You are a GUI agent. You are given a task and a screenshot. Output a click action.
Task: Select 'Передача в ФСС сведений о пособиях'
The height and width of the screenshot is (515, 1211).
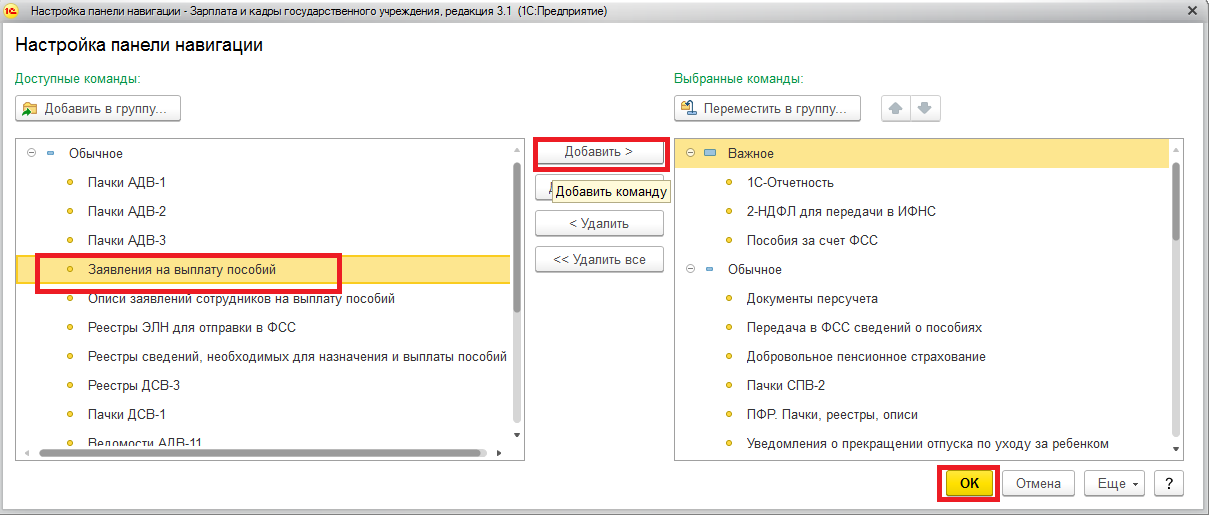922,327
